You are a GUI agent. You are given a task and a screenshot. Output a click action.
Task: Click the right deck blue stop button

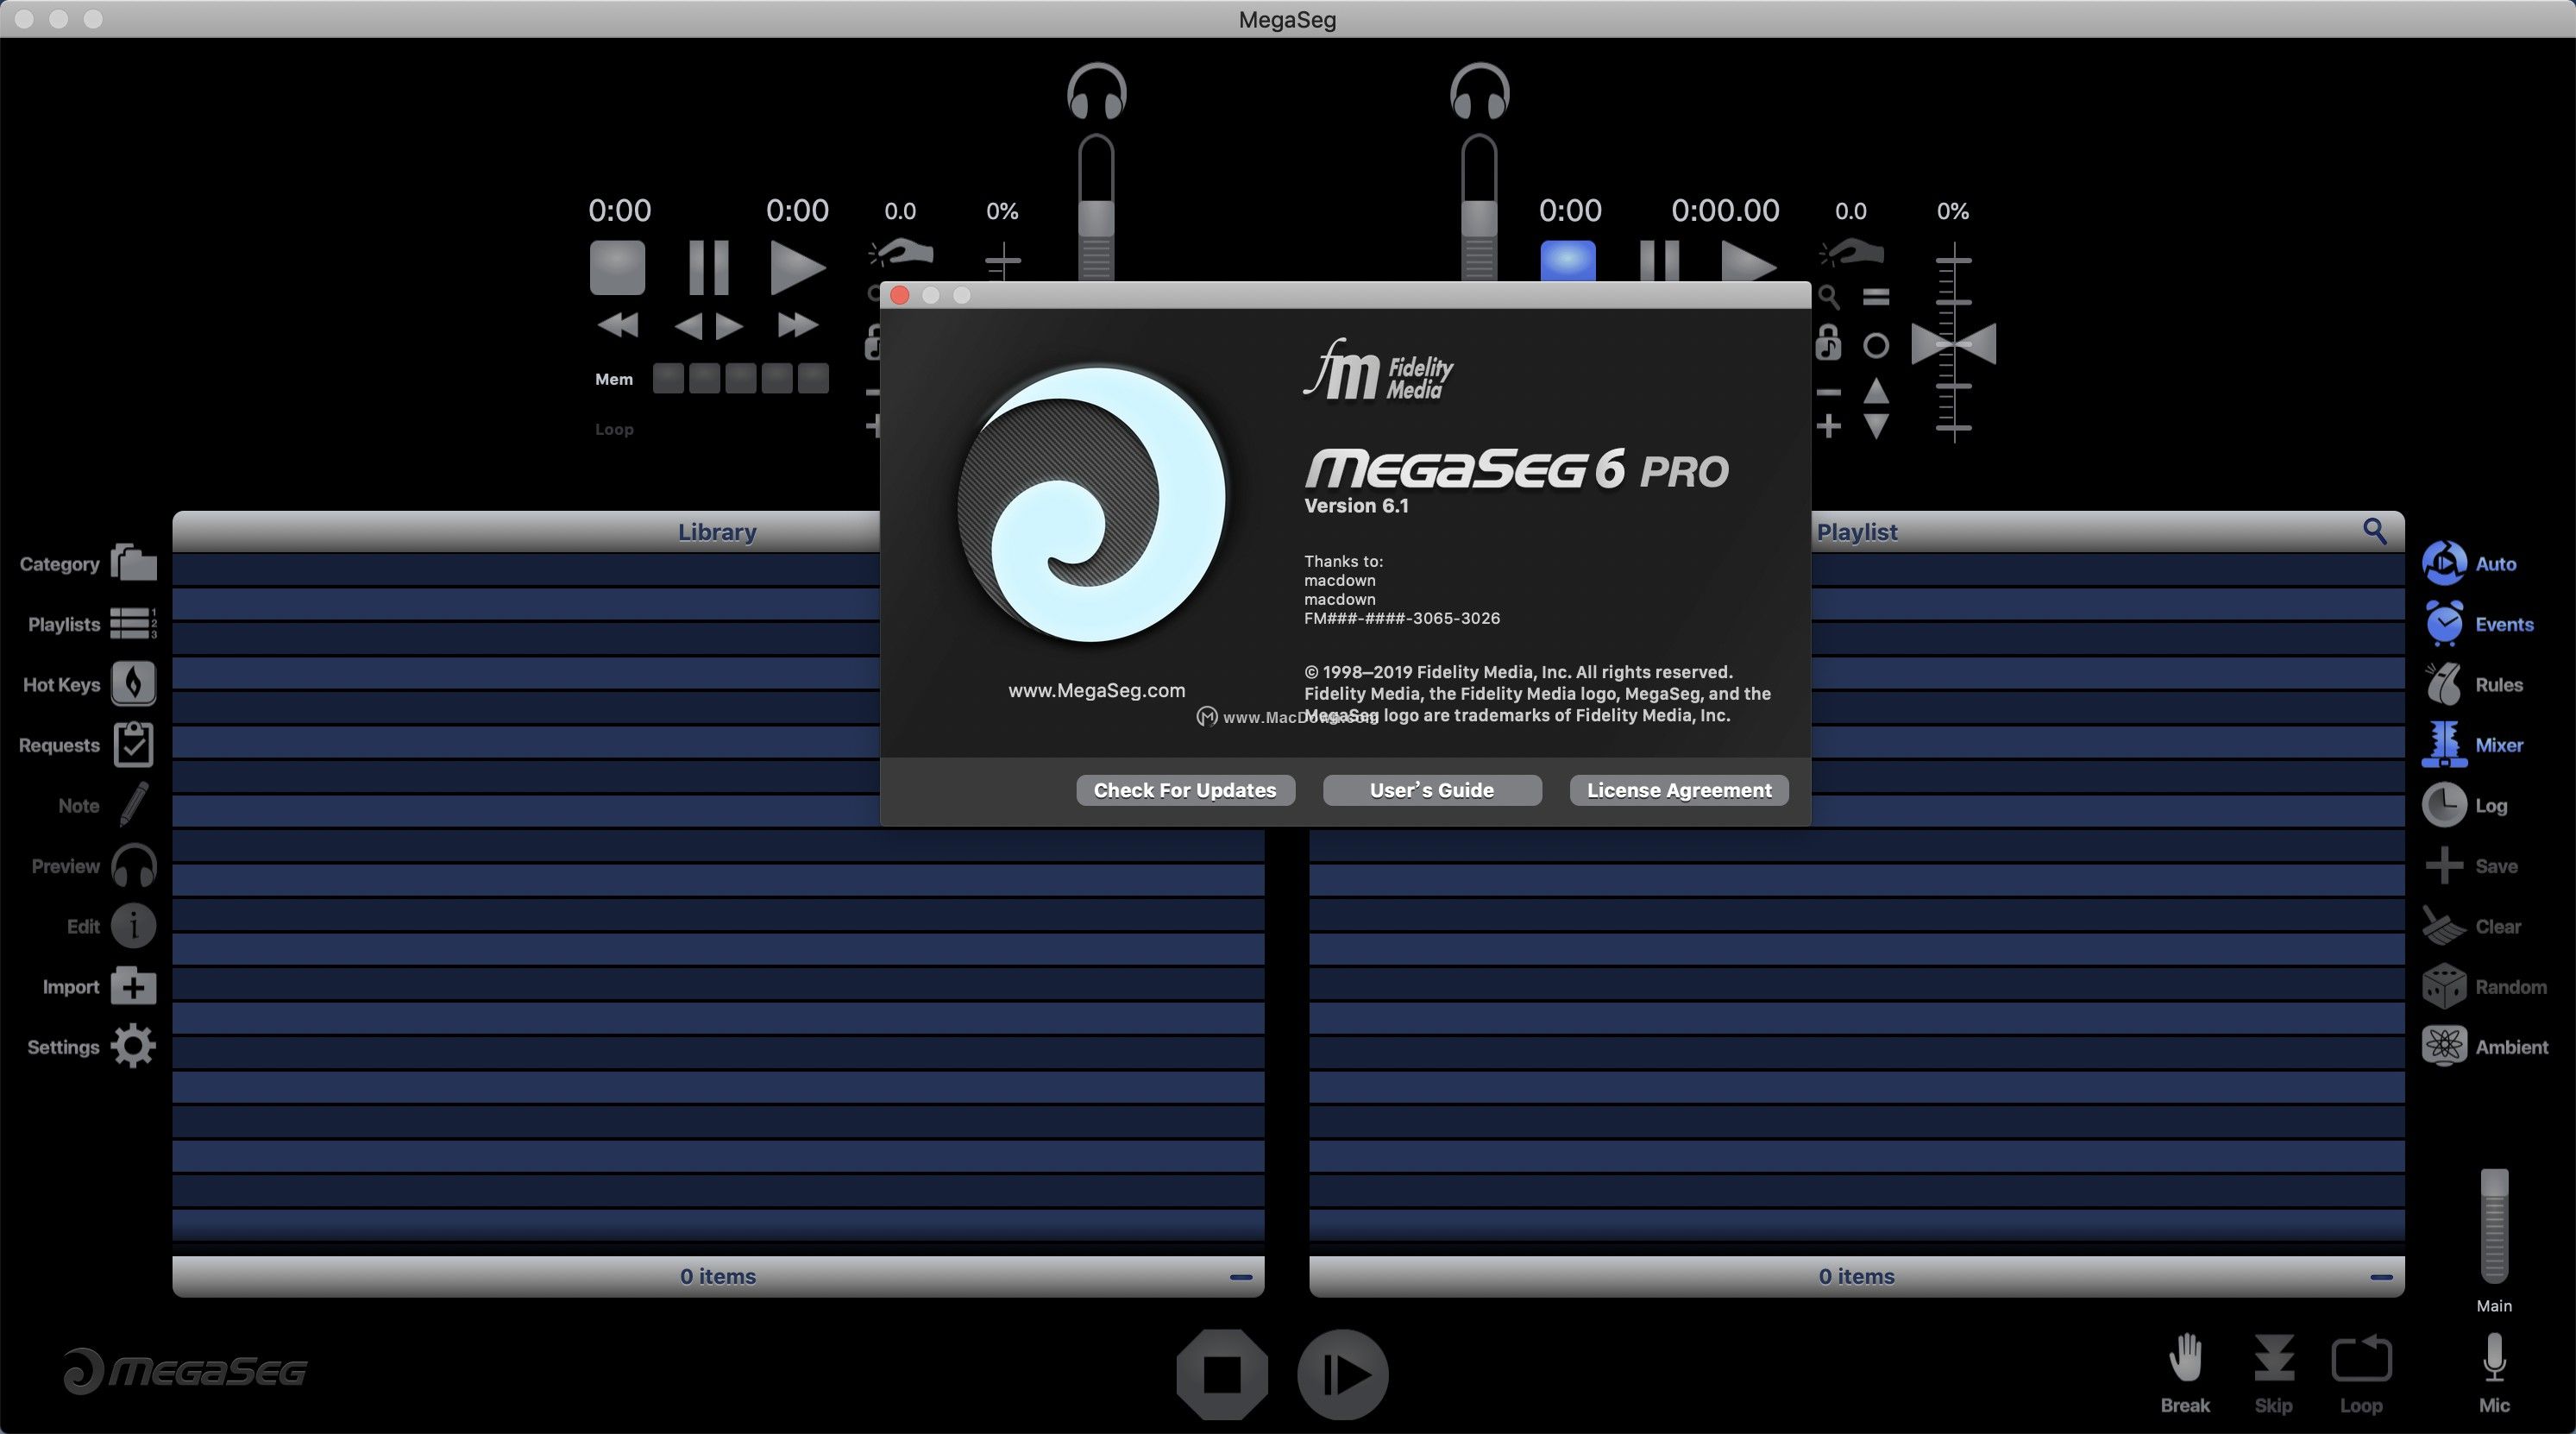pyautogui.click(x=1567, y=261)
